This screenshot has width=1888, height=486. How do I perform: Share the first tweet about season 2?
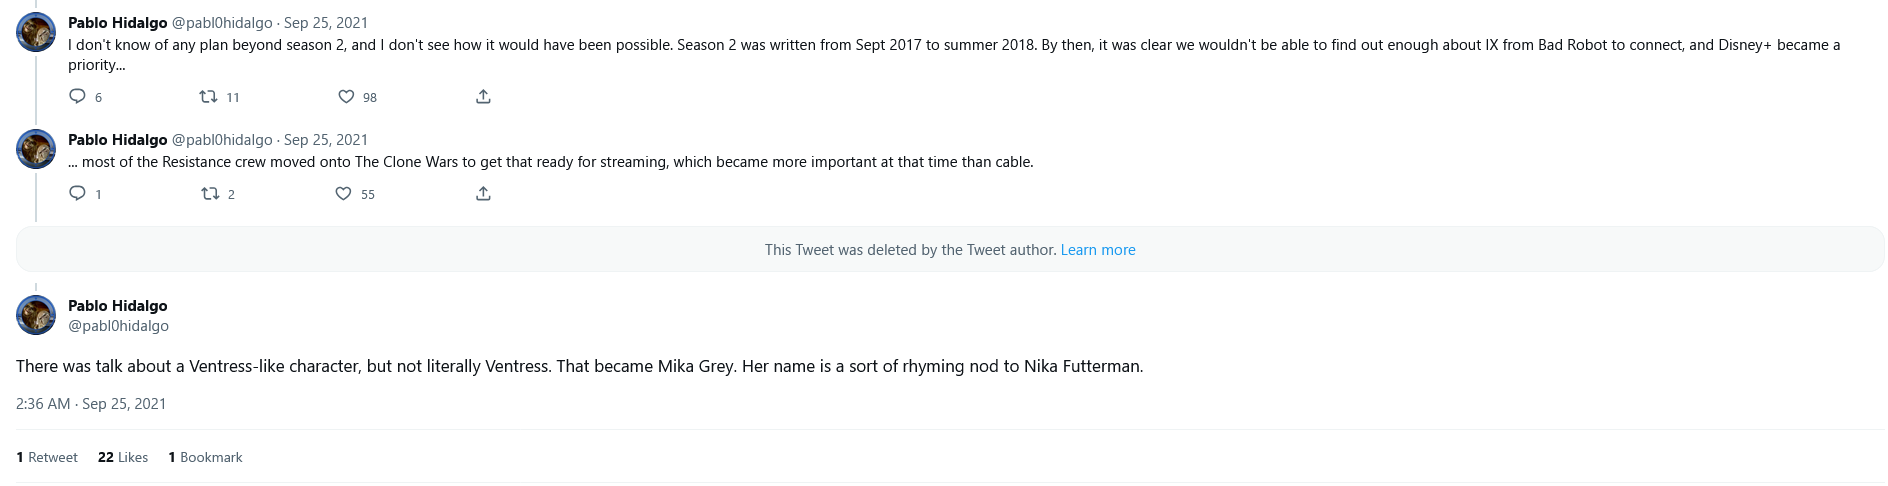[x=483, y=97]
